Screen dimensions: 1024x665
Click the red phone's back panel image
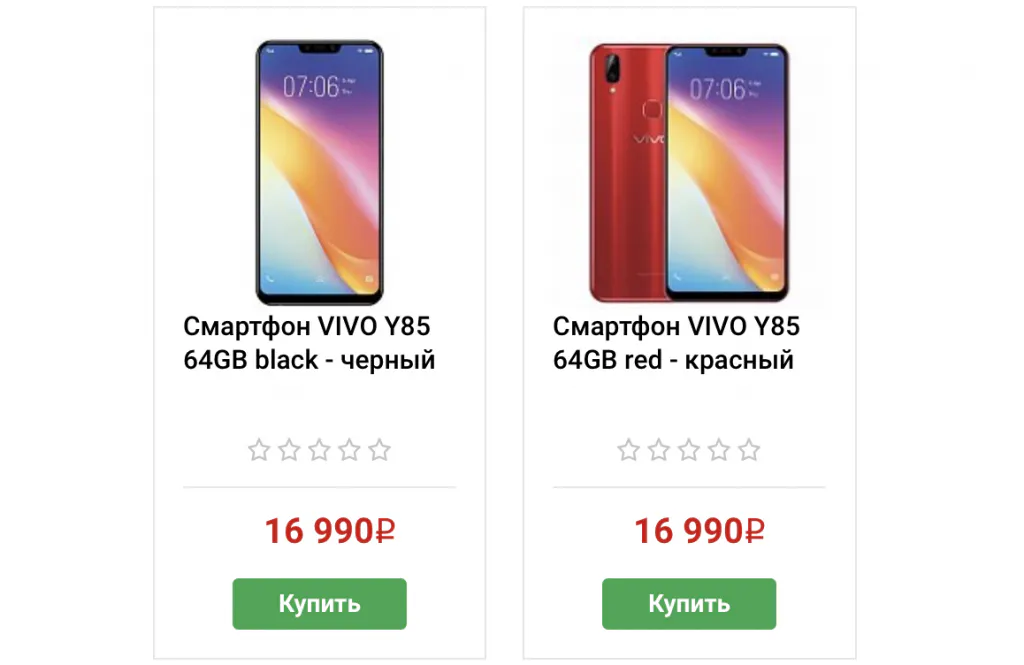click(628, 172)
